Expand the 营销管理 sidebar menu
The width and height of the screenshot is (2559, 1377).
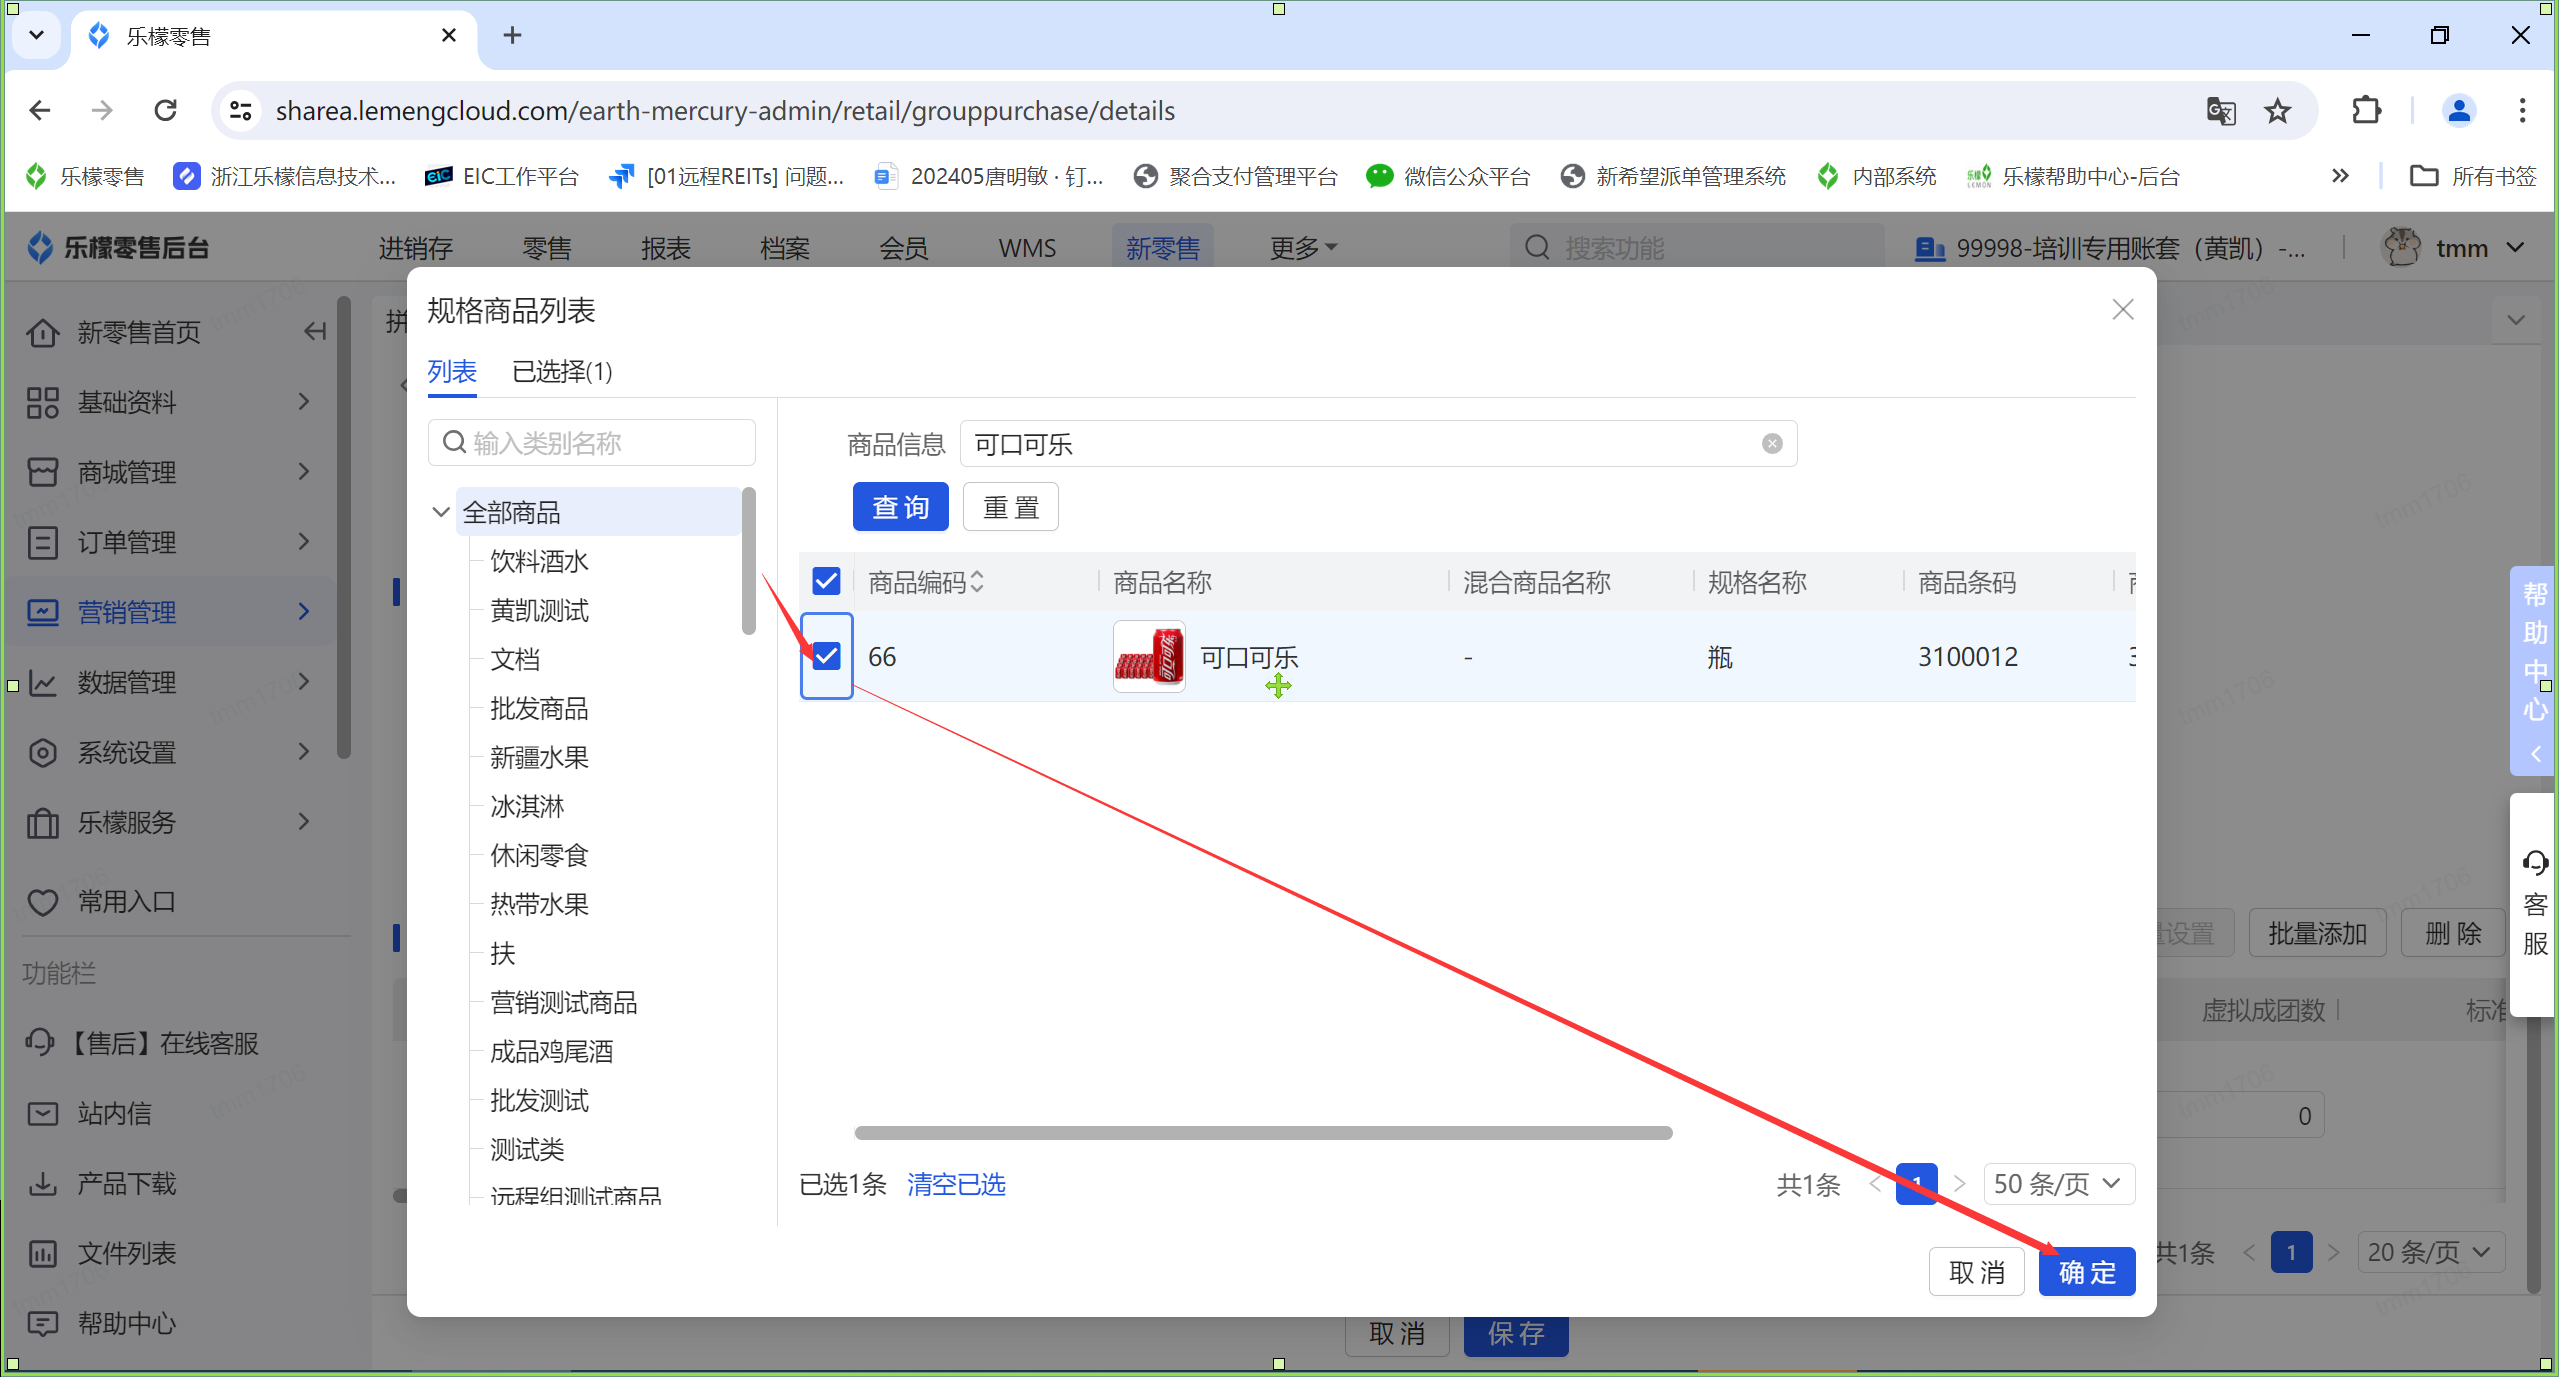pos(170,612)
